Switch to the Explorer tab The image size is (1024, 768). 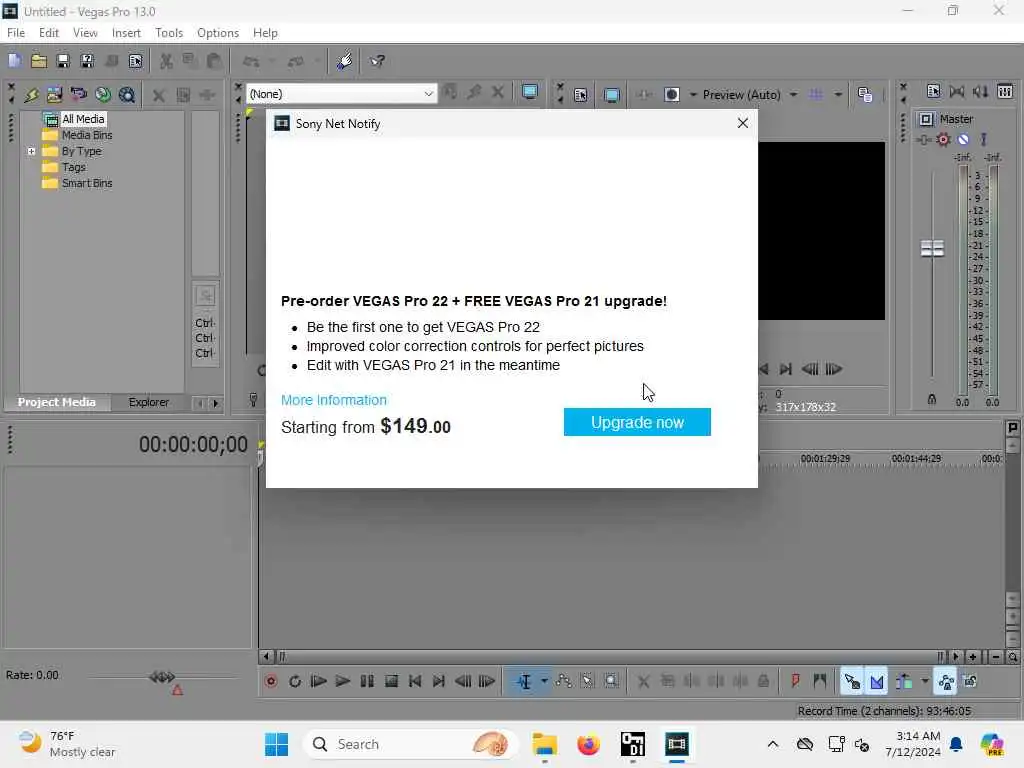pos(148,402)
